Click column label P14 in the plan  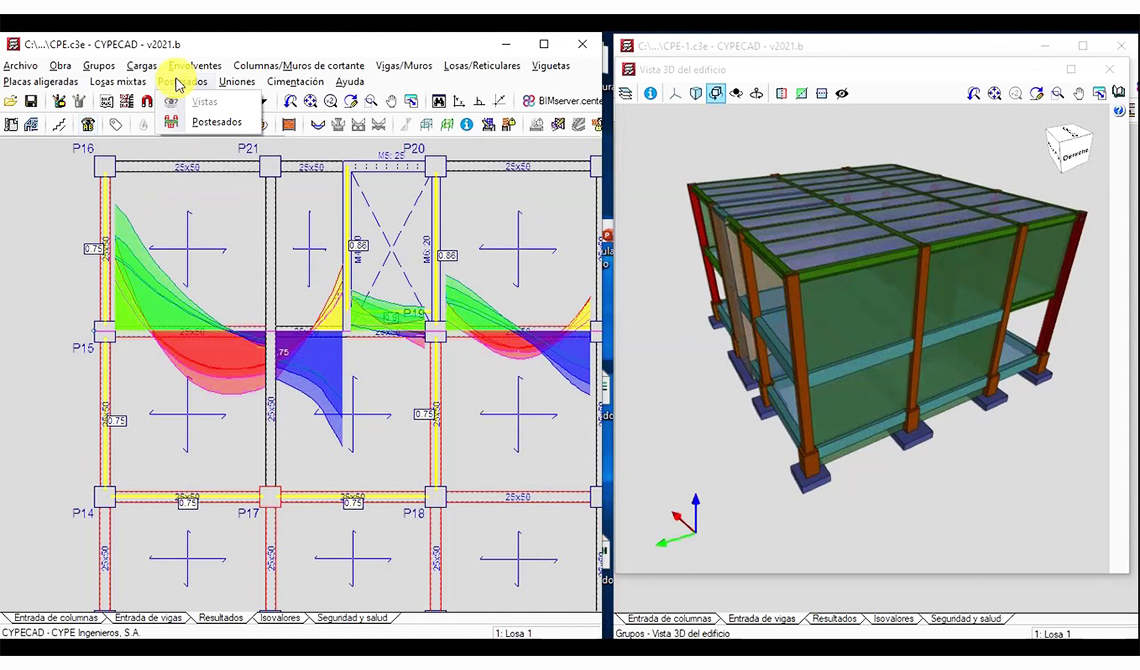click(x=83, y=513)
